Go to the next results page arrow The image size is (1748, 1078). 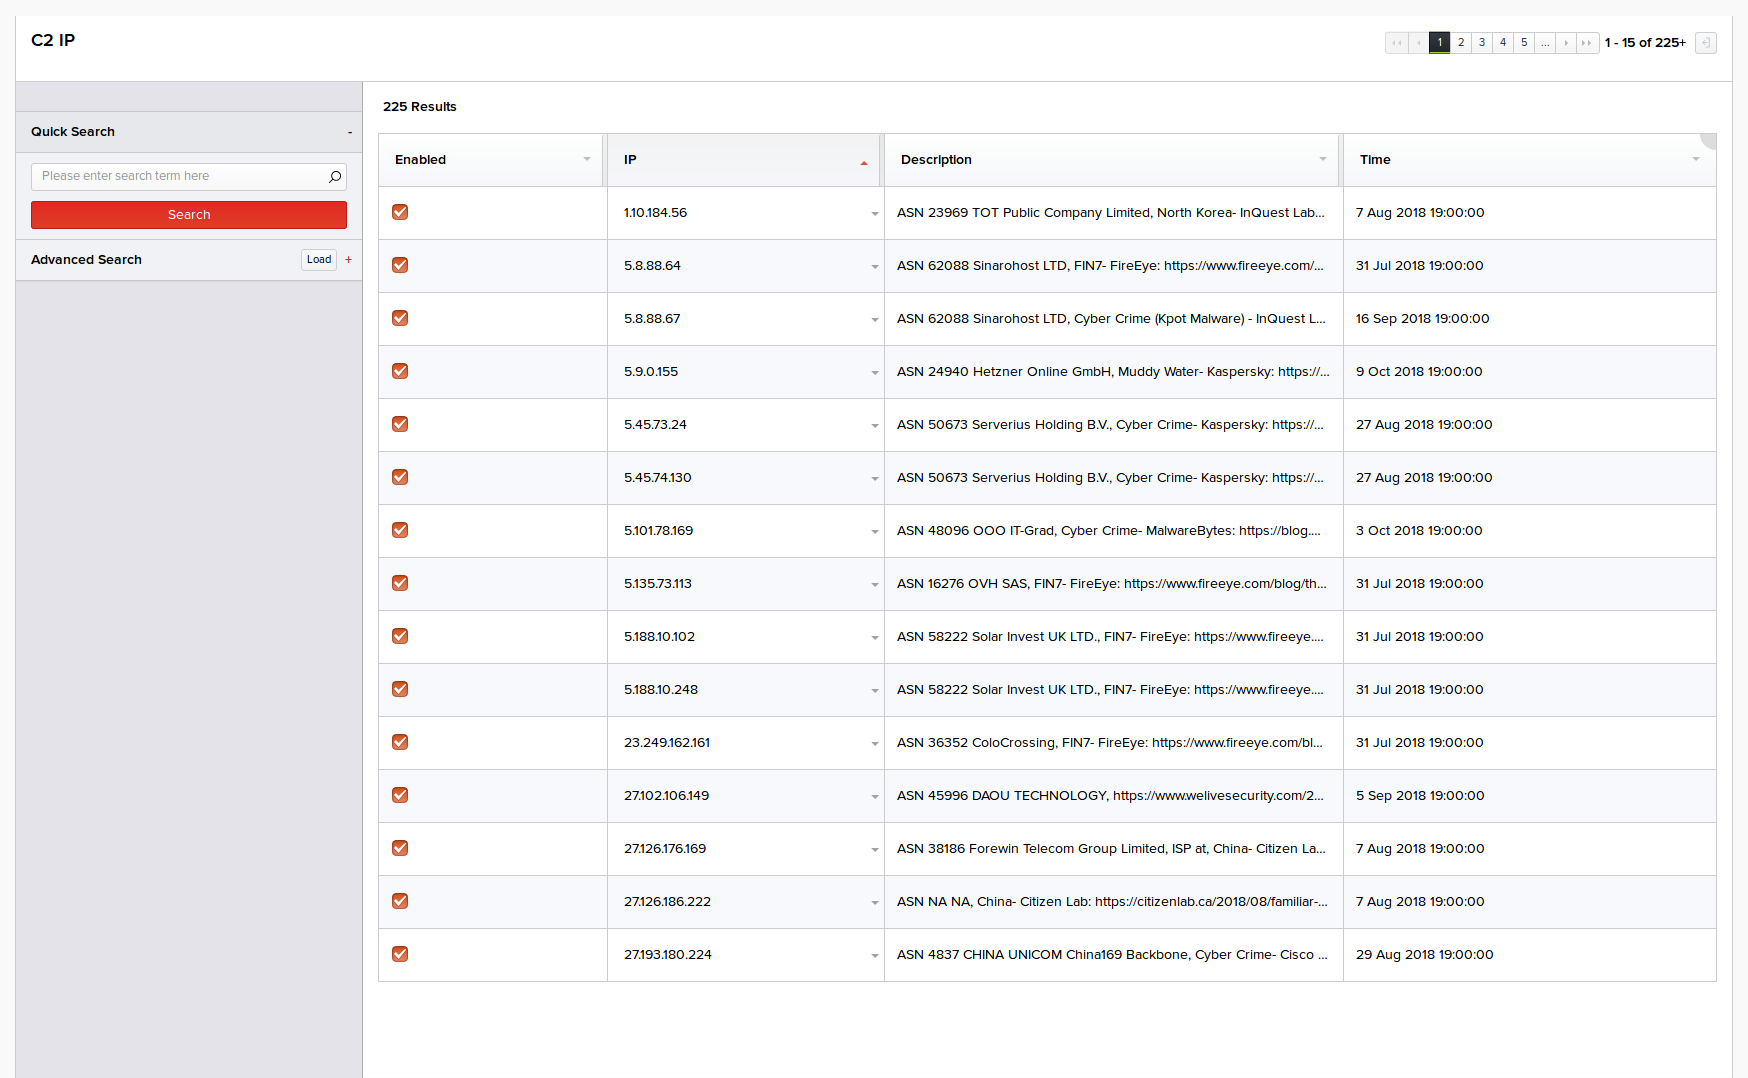click(x=1566, y=43)
